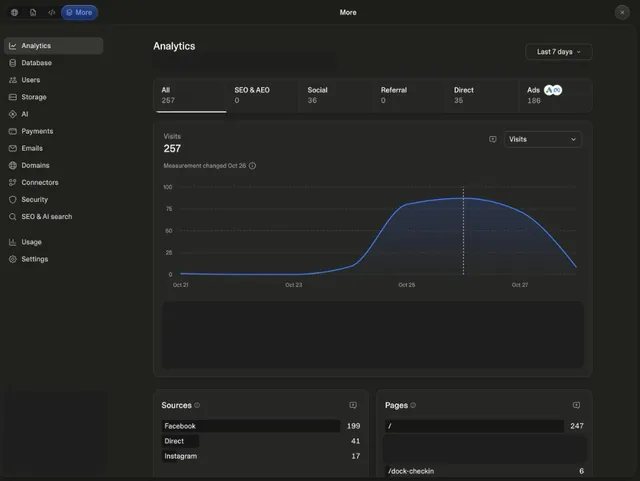The height and width of the screenshot is (481, 640).
Task: Close the More panel with X button
Action: coord(622,12)
